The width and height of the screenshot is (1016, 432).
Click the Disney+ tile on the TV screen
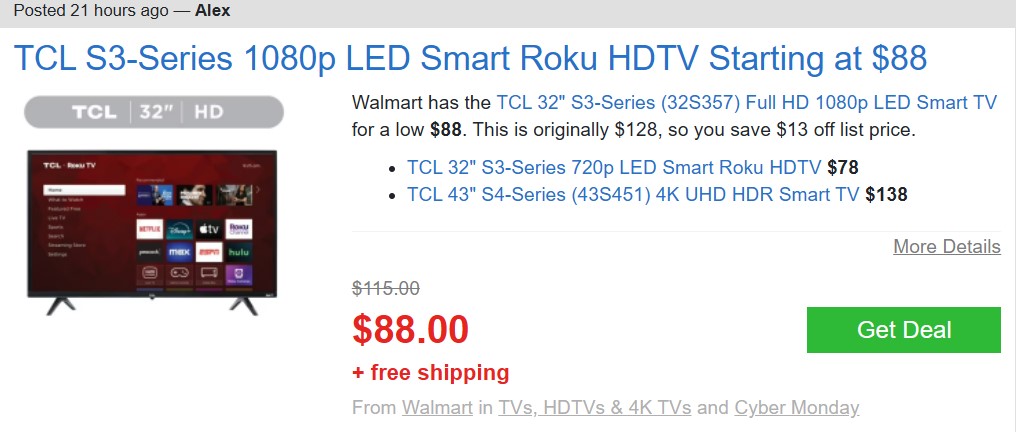point(179,229)
